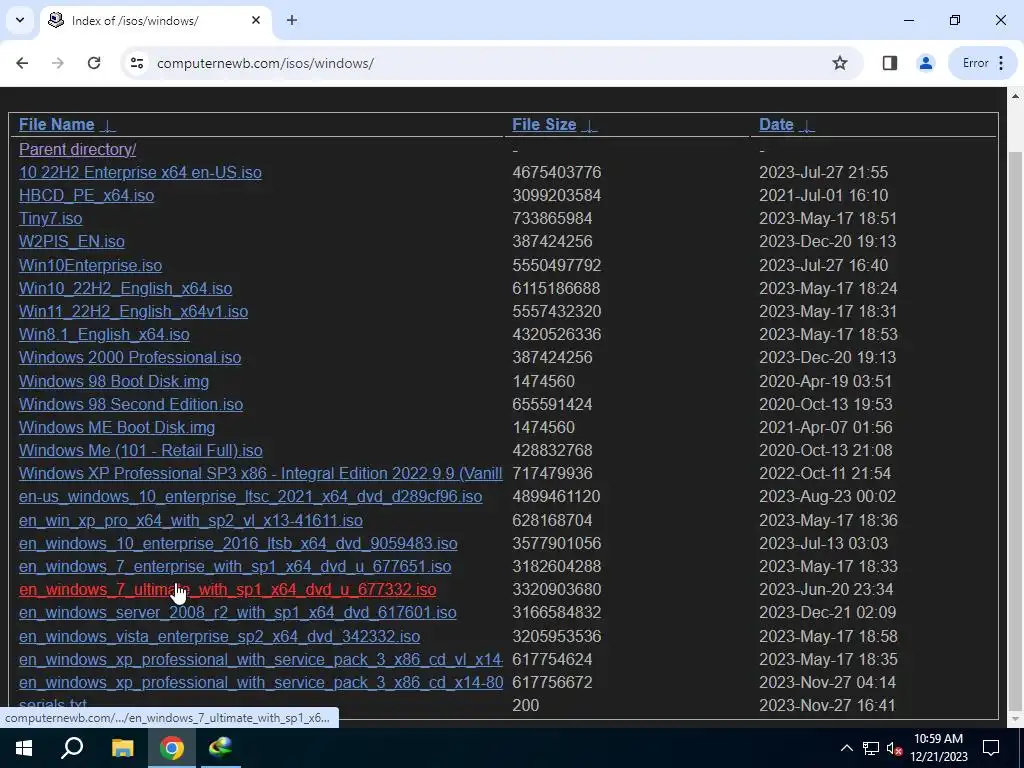1024x768 pixels.
Task: Download xp_professional sp3 x86_cd_x14-80 iso
Action: click(x=261, y=682)
